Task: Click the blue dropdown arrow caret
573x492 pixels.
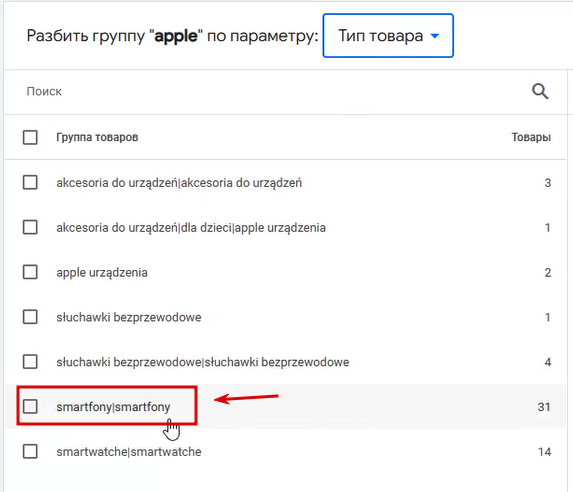Action: pyautogui.click(x=435, y=36)
